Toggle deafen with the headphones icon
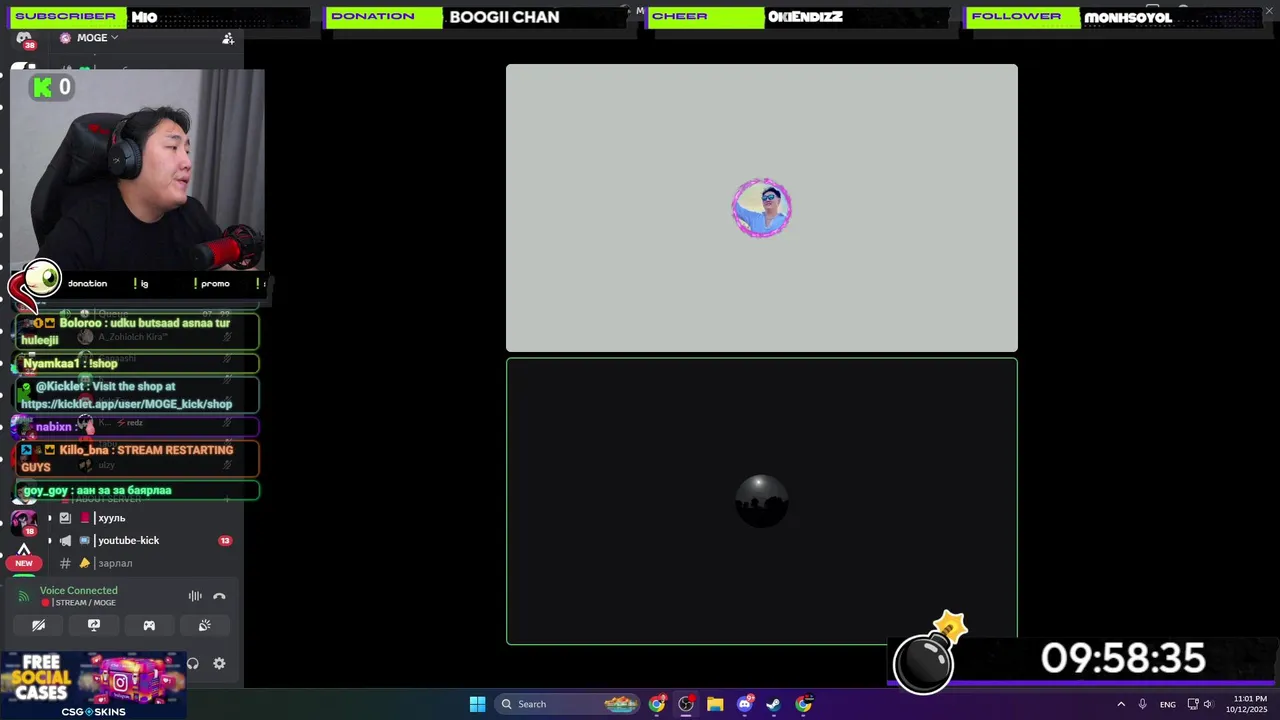The width and height of the screenshot is (1280, 720). point(193,663)
